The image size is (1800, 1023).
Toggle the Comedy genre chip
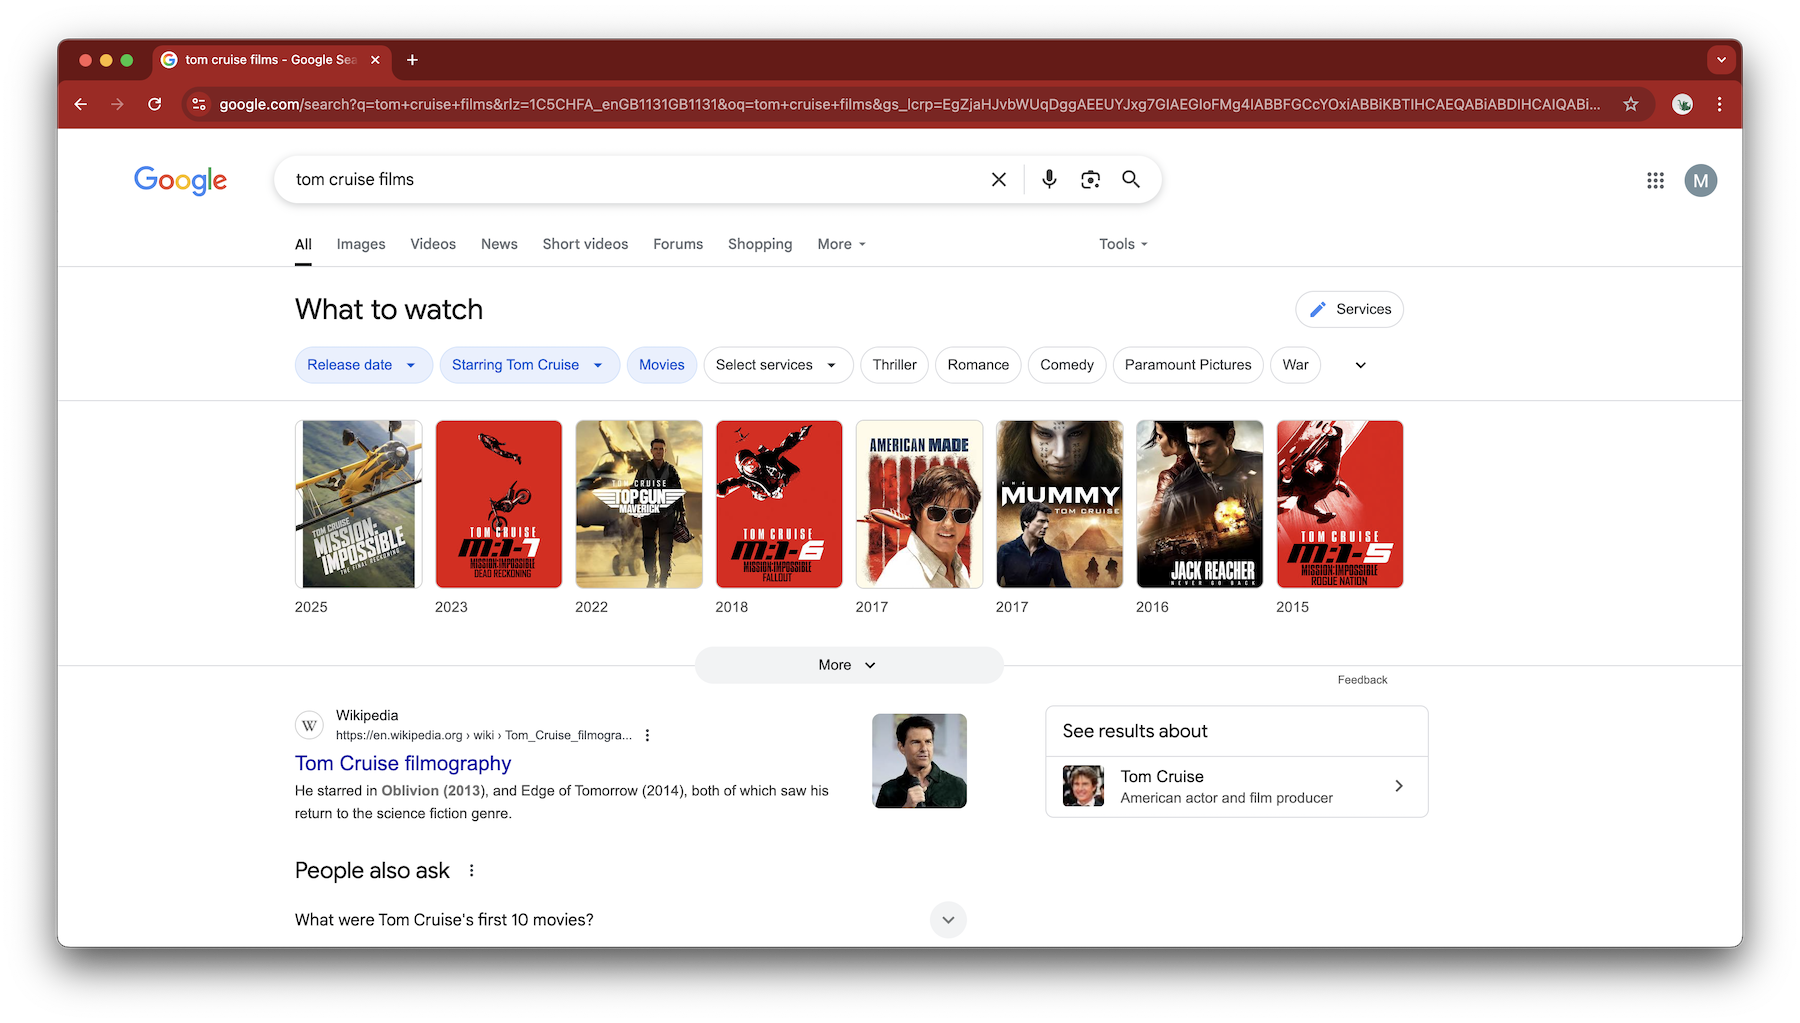[x=1067, y=365]
